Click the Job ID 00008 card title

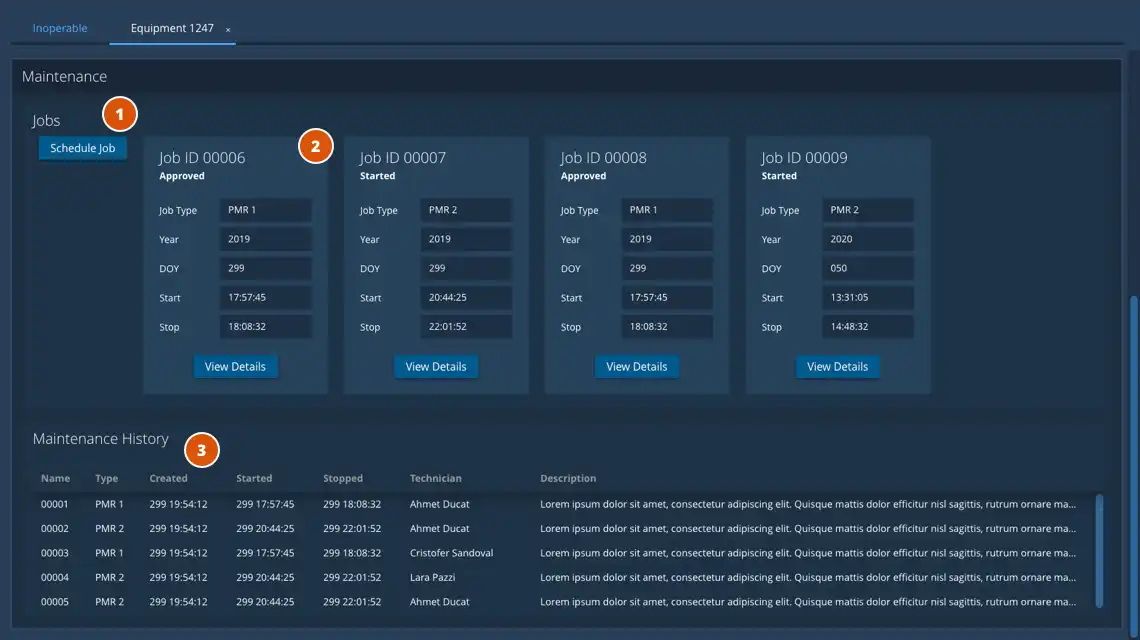click(x=603, y=157)
